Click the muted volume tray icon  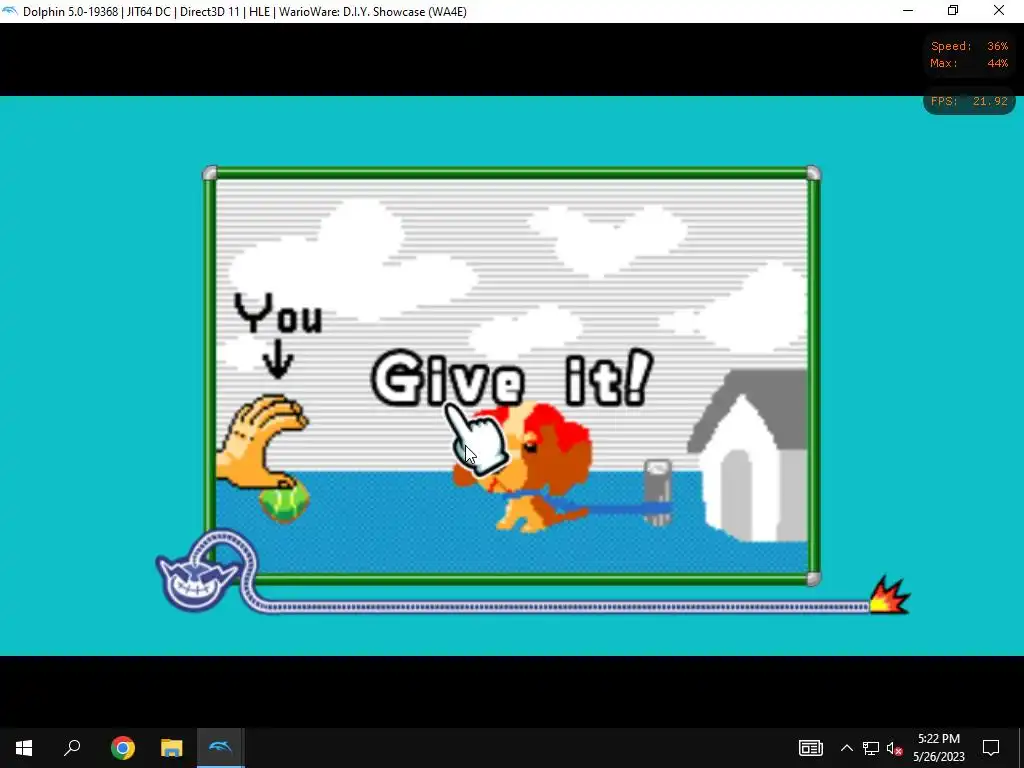click(x=894, y=748)
